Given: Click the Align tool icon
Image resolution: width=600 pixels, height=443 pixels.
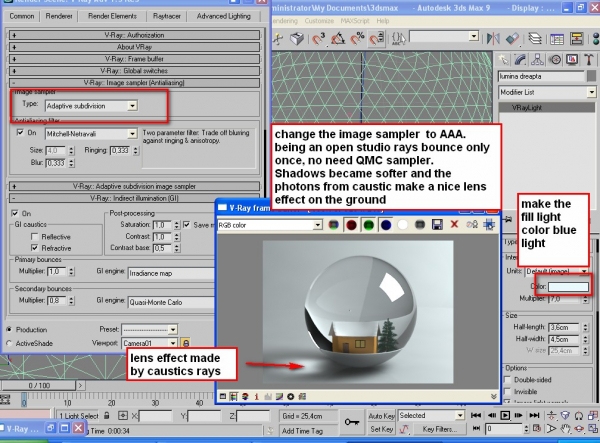Looking at the screenshot, I should tap(512, 38).
